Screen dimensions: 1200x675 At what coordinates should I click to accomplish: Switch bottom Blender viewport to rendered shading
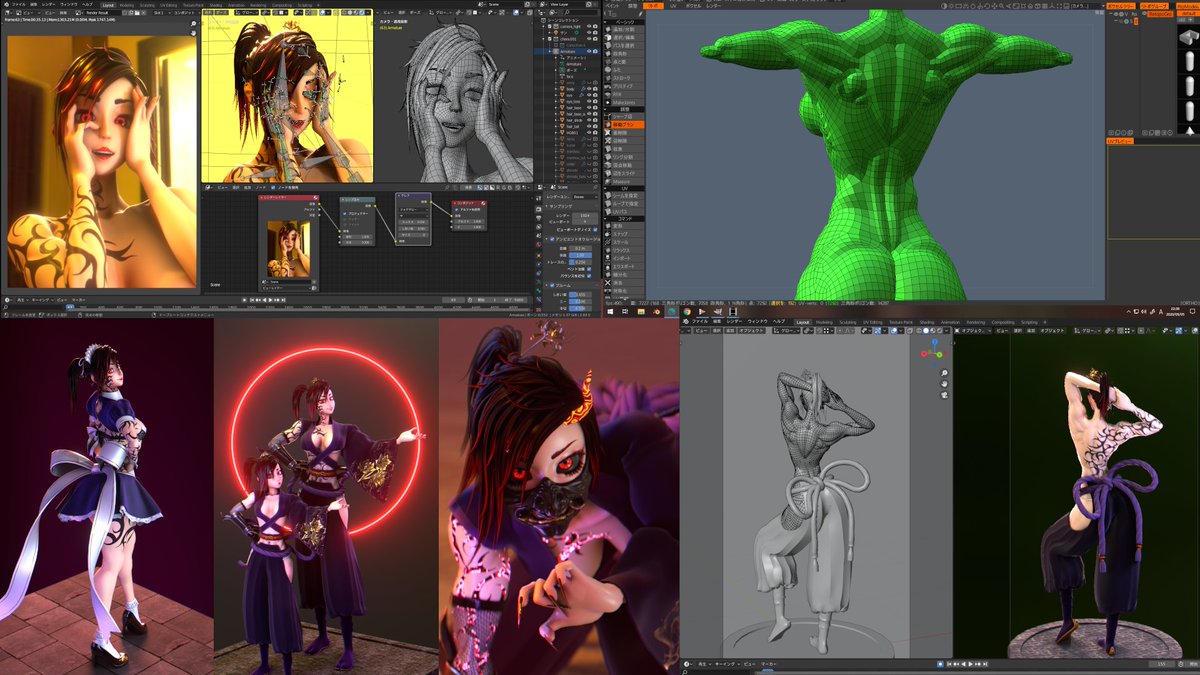point(940,331)
